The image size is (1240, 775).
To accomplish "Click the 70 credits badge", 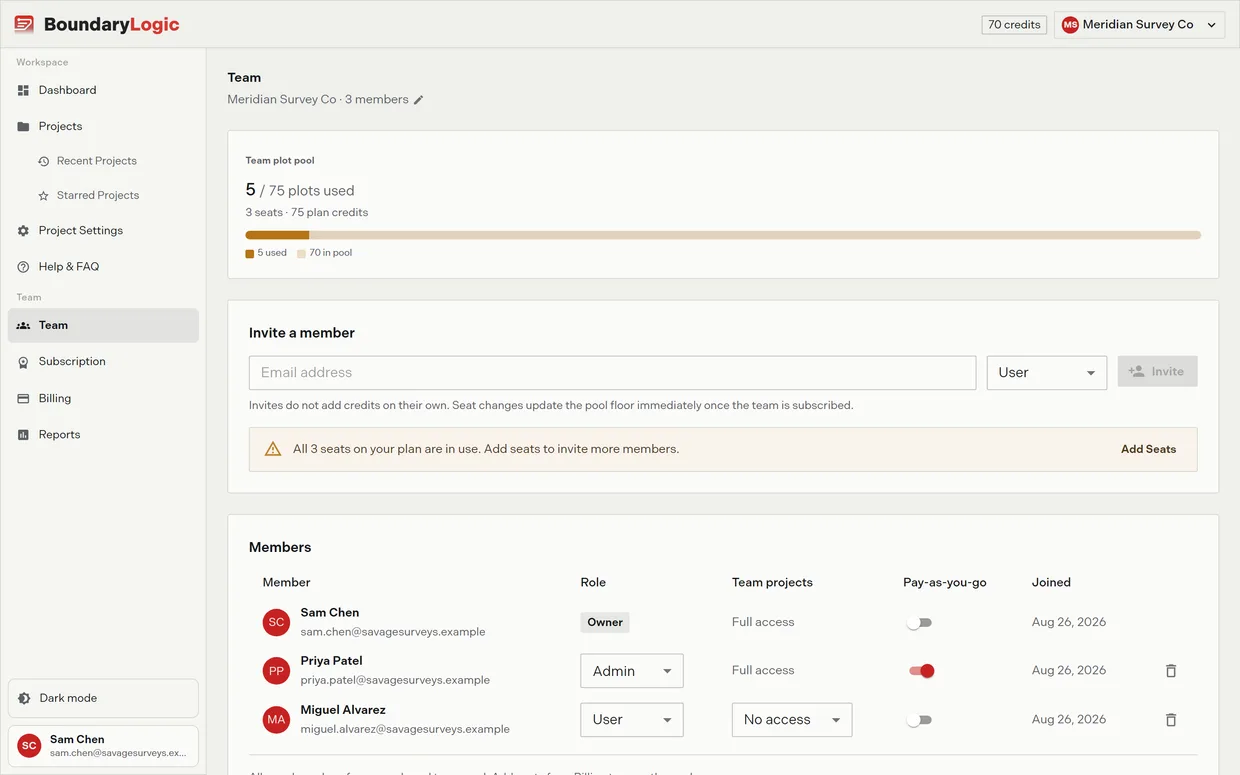I will (1014, 25).
